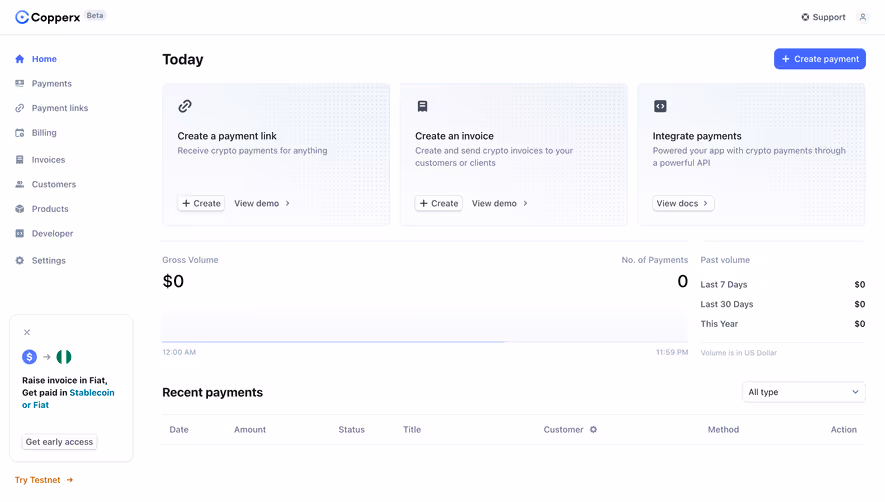This screenshot has height=502, width=885.
Task: Click the Invoices sidebar icon
Action: point(20,160)
